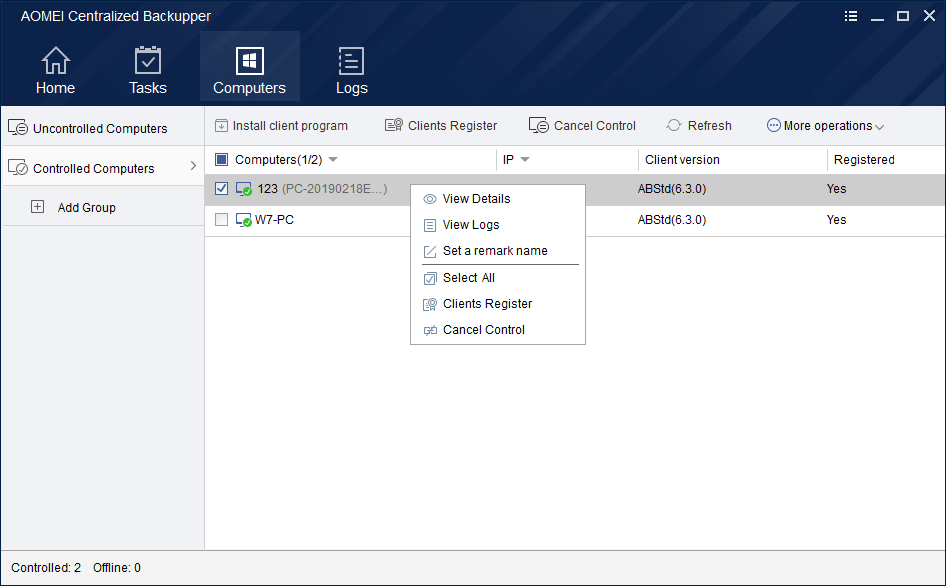Click the IP column header text
Image resolution: width=946 pixels, height=586 pixels.
(x=508, y=160)
